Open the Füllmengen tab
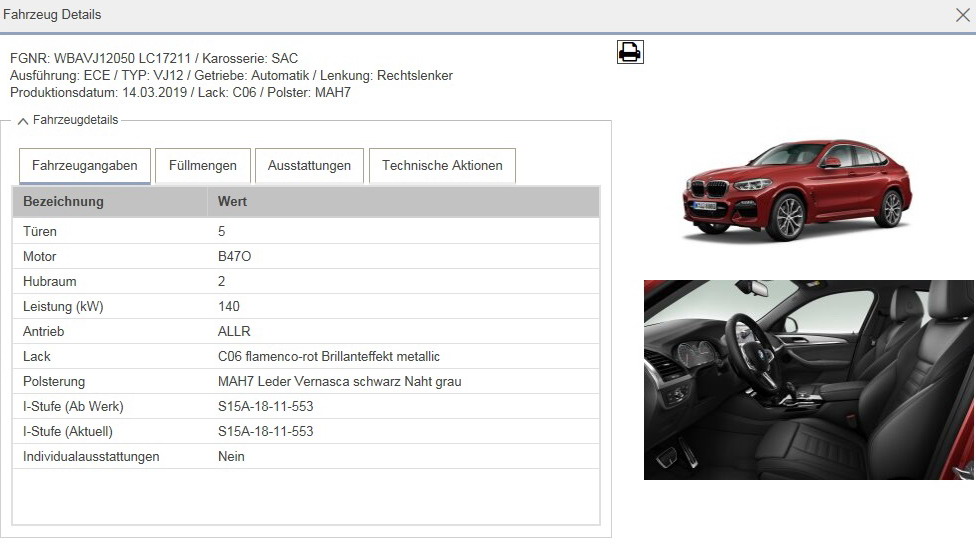Viewport: 976px width, 548px height. (203, 166)
